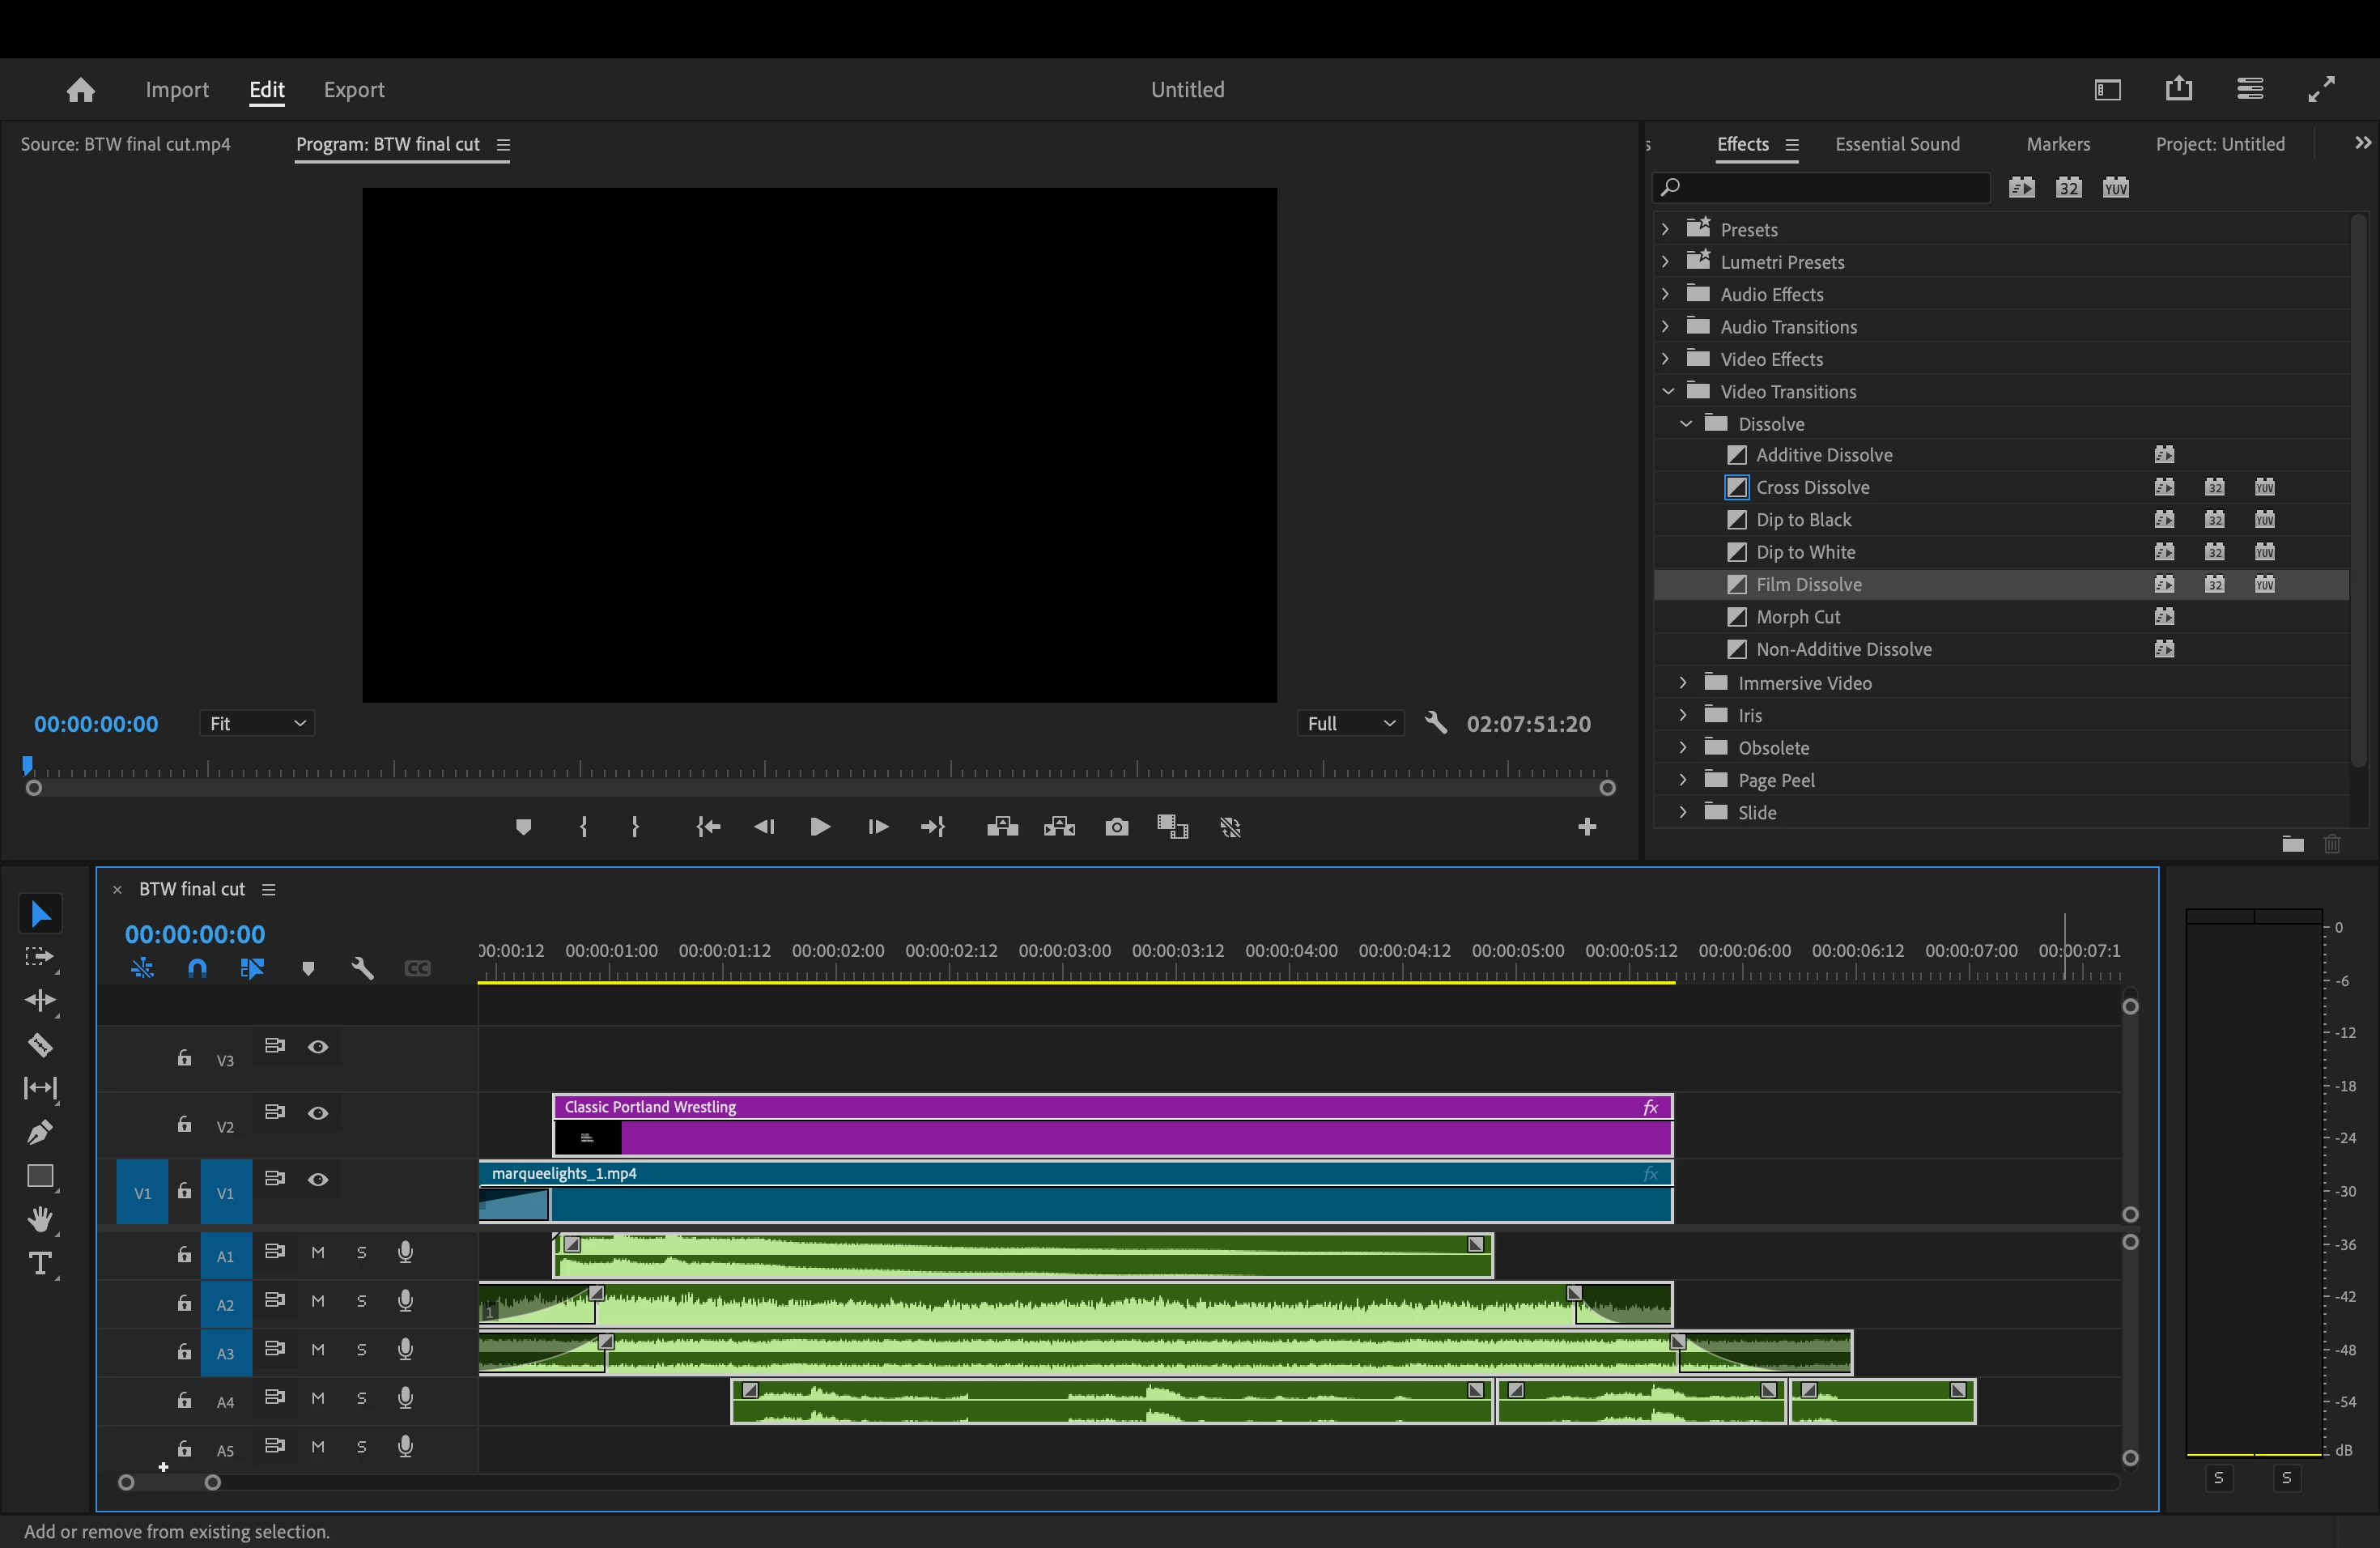The width and height of the screenshot is (2380, 1548).
Task: Open the timeline wrench display settings
Action: (x=362, y=968)
